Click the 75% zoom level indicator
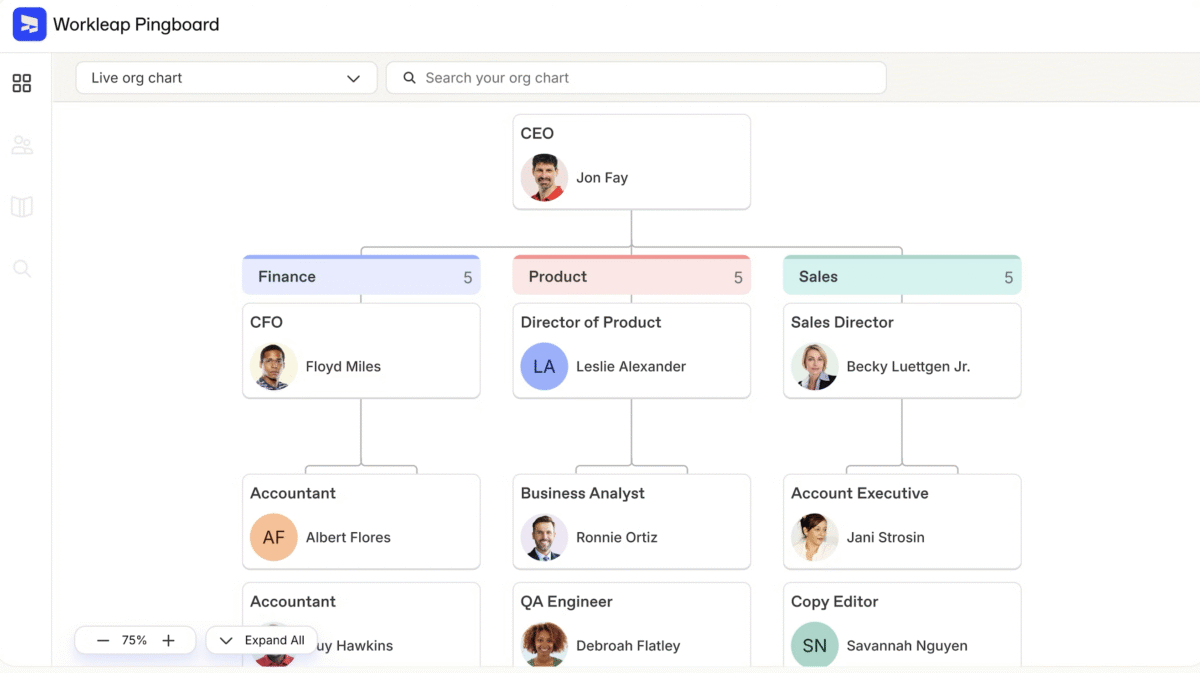This screenshot has height=673, width=1200. (x=135, y=640)
